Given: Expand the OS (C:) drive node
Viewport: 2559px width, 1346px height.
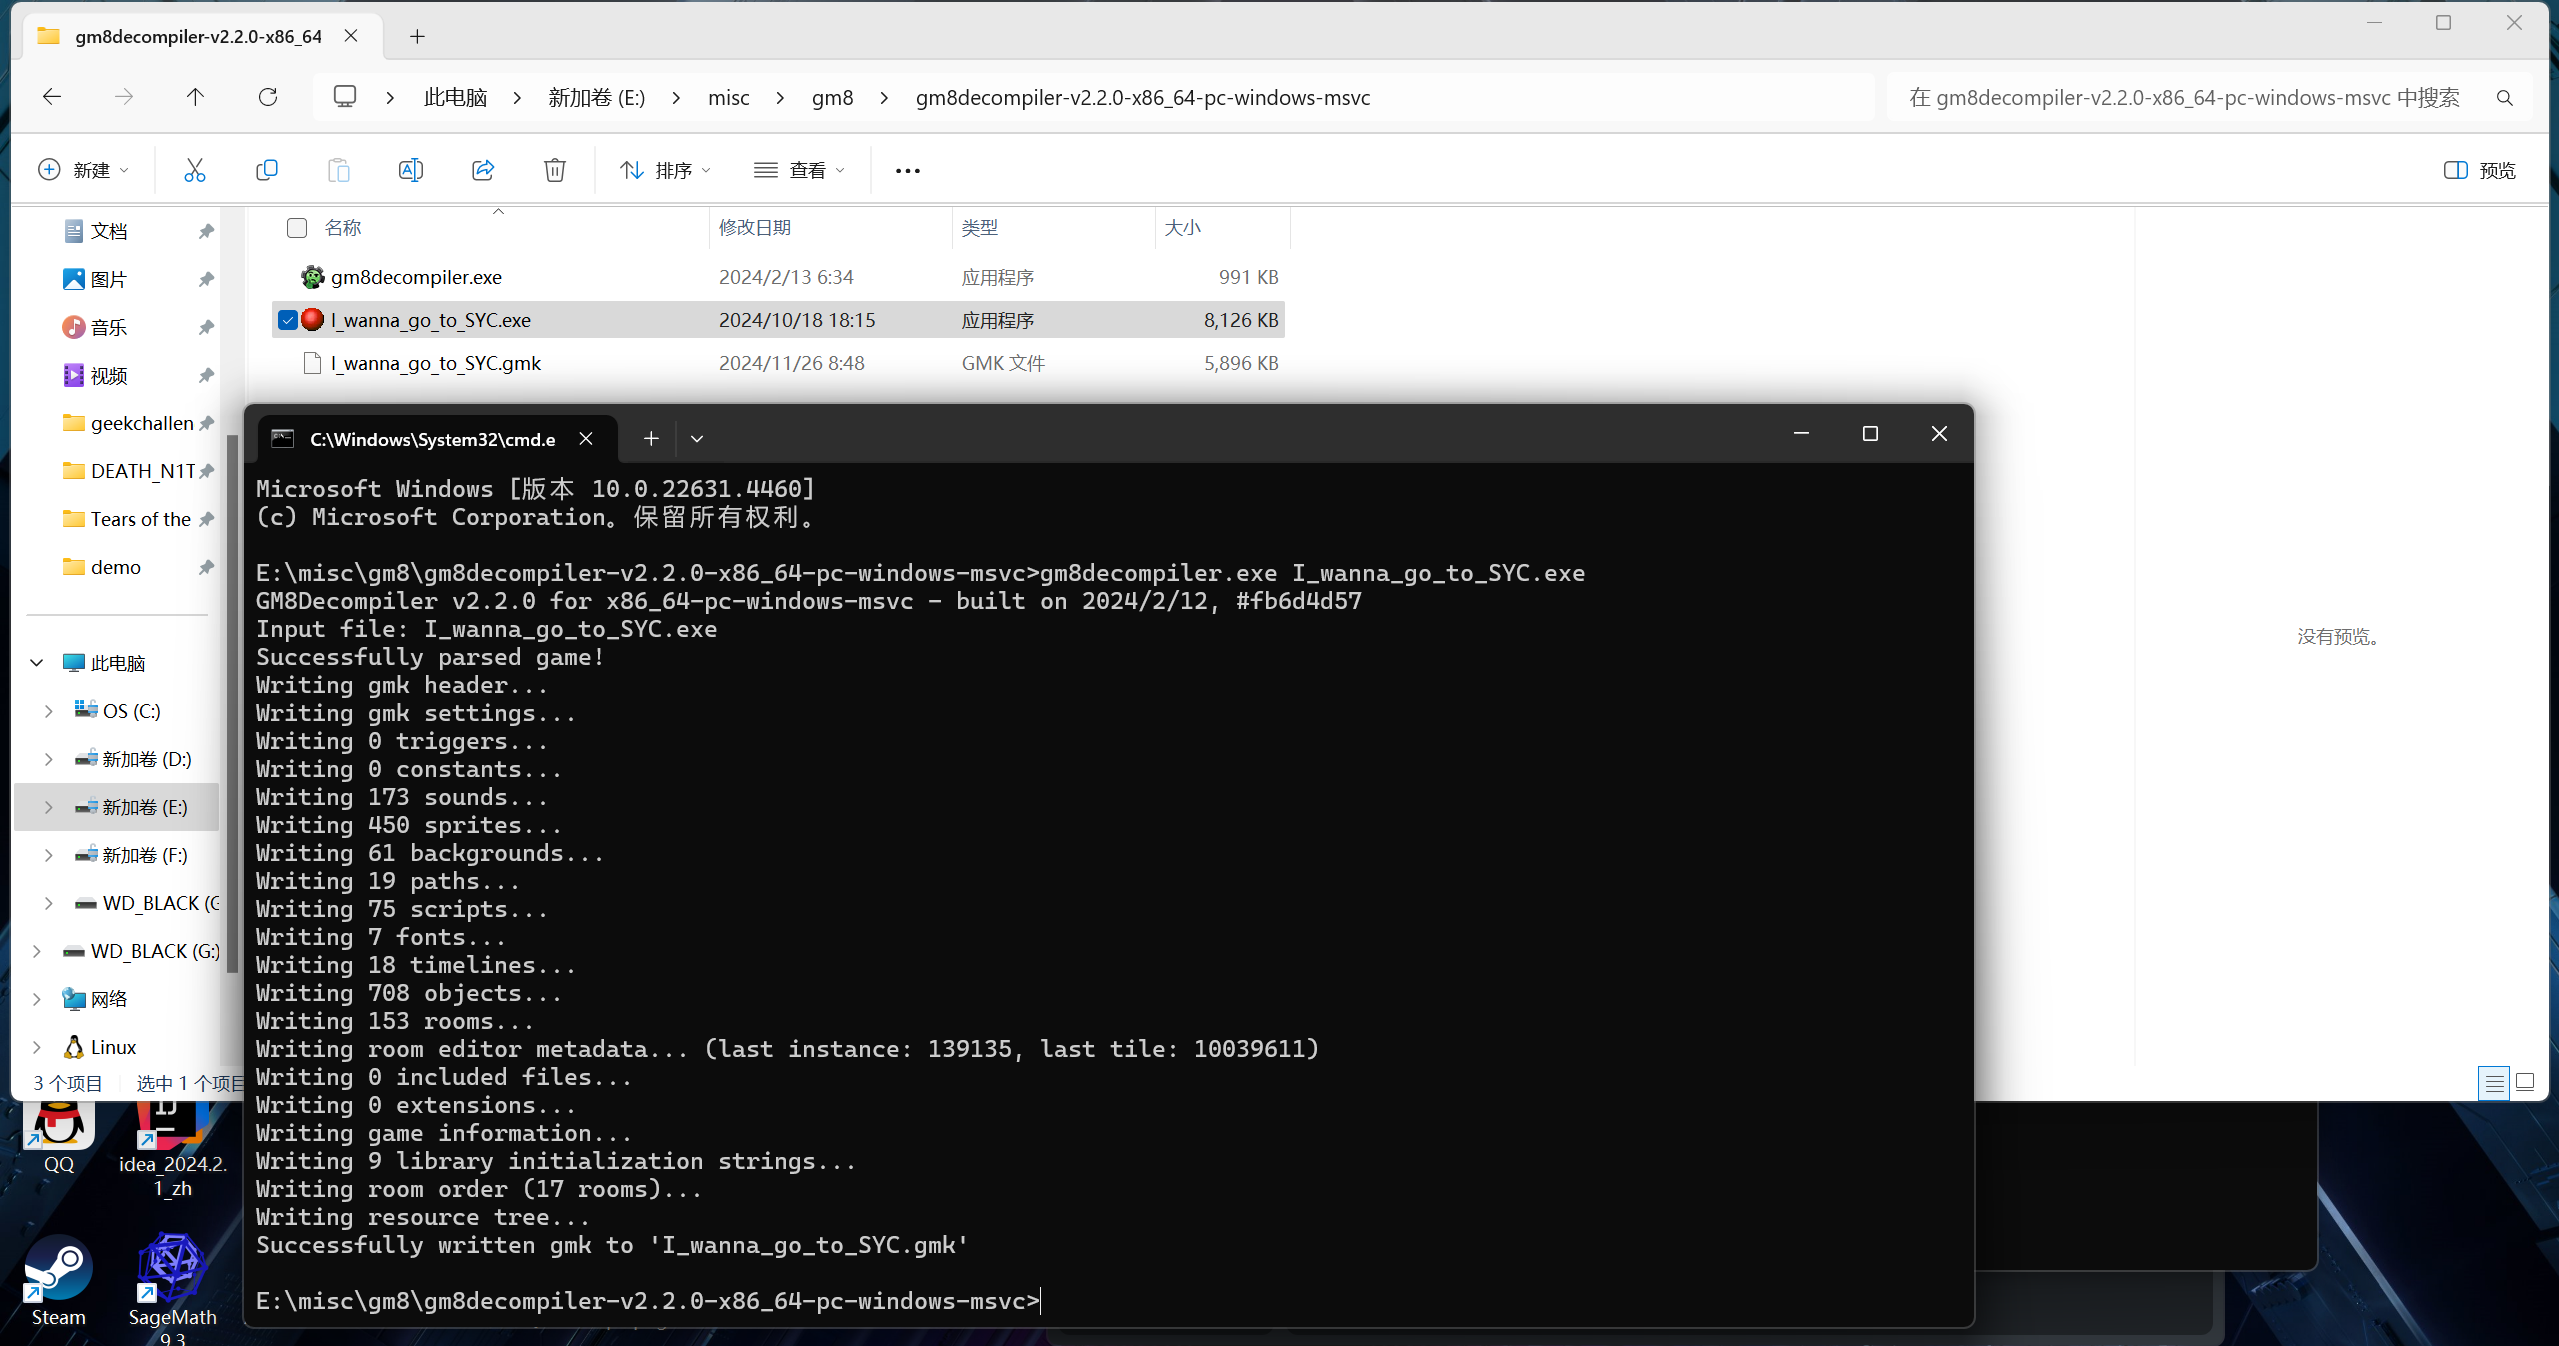Looking at the screenshot, I should pos(49,711).
